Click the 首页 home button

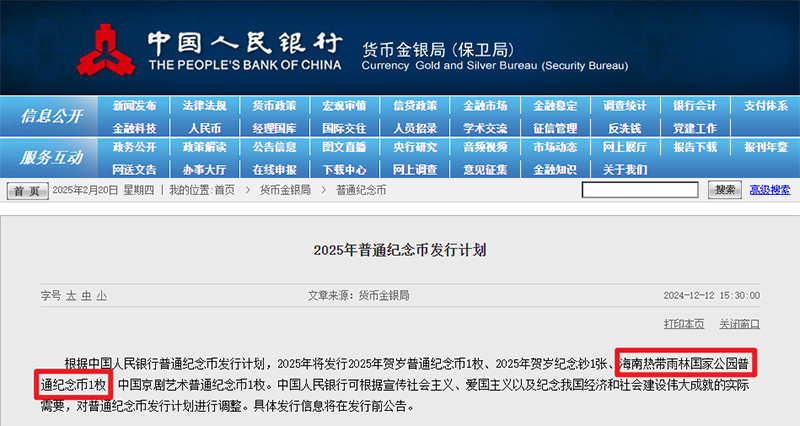pos(28,191)
